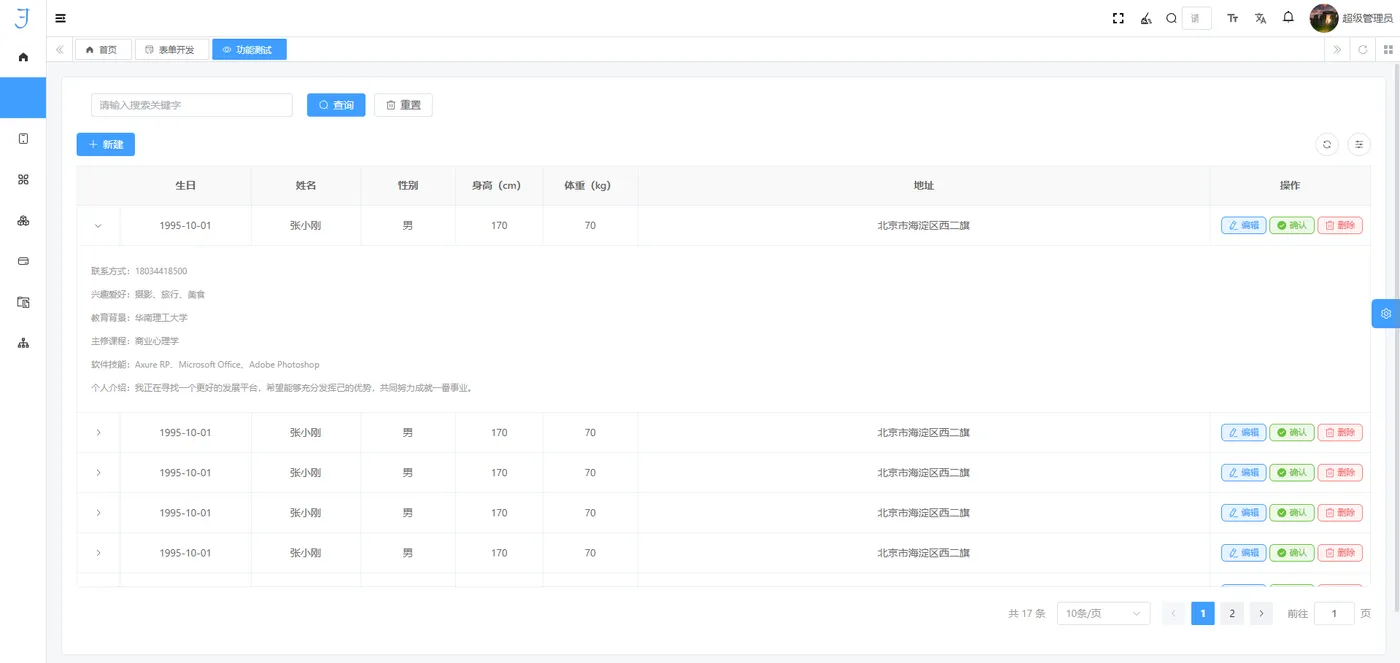The width and height of the screenshot is (1400, 663).
Task: Click the notification bell icon
Action: point(1288,18)
